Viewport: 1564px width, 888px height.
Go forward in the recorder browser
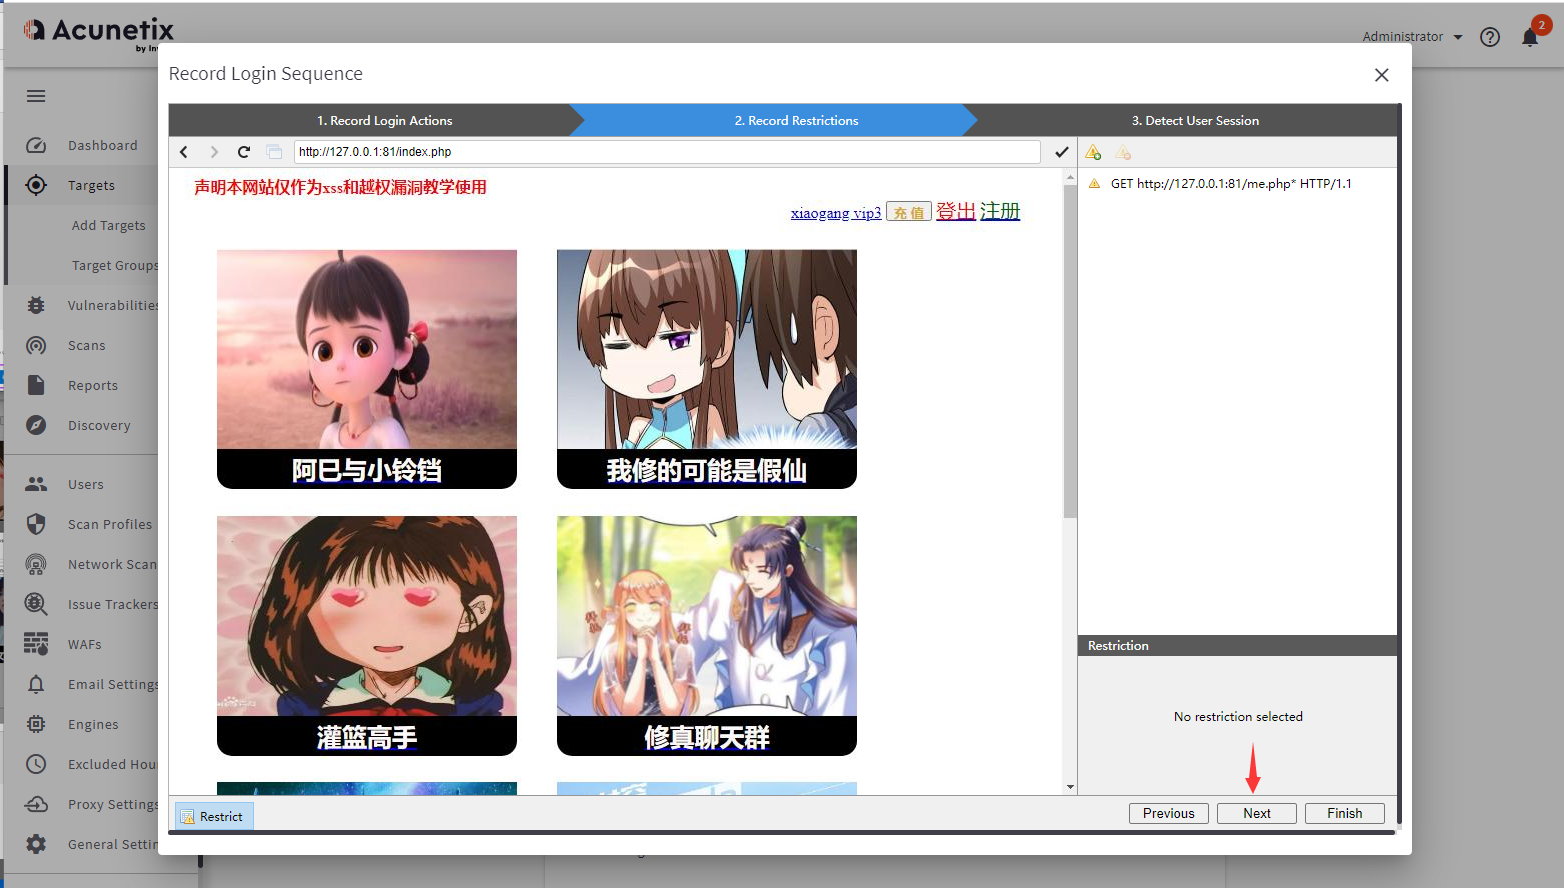[213, 152]
